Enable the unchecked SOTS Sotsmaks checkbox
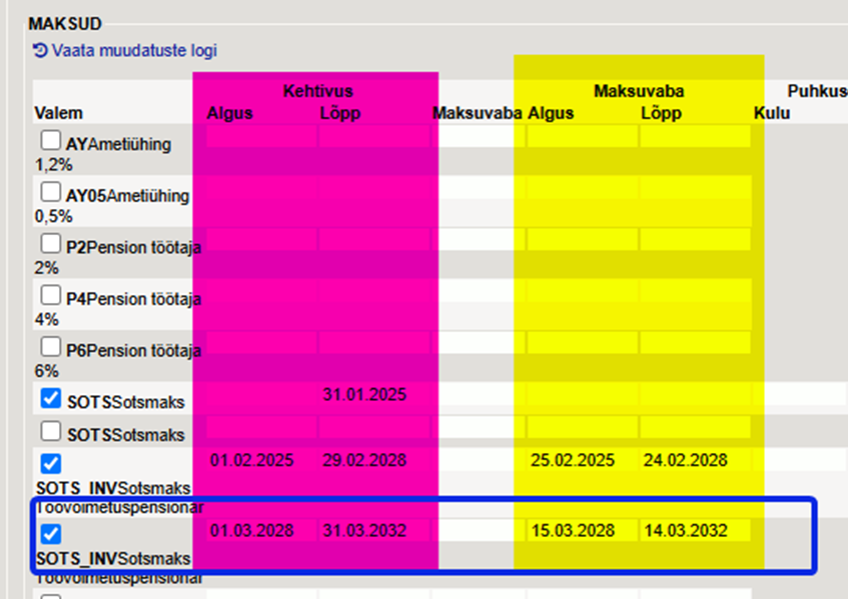Viewport: 848px width, 599px height. click(50, 433)
